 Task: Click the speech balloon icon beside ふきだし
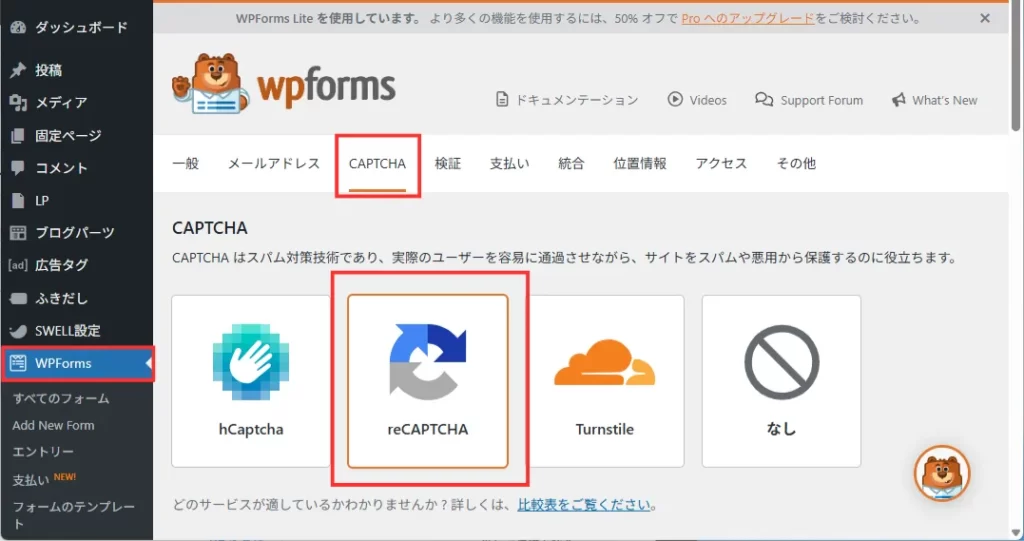(x=18, y=299)
